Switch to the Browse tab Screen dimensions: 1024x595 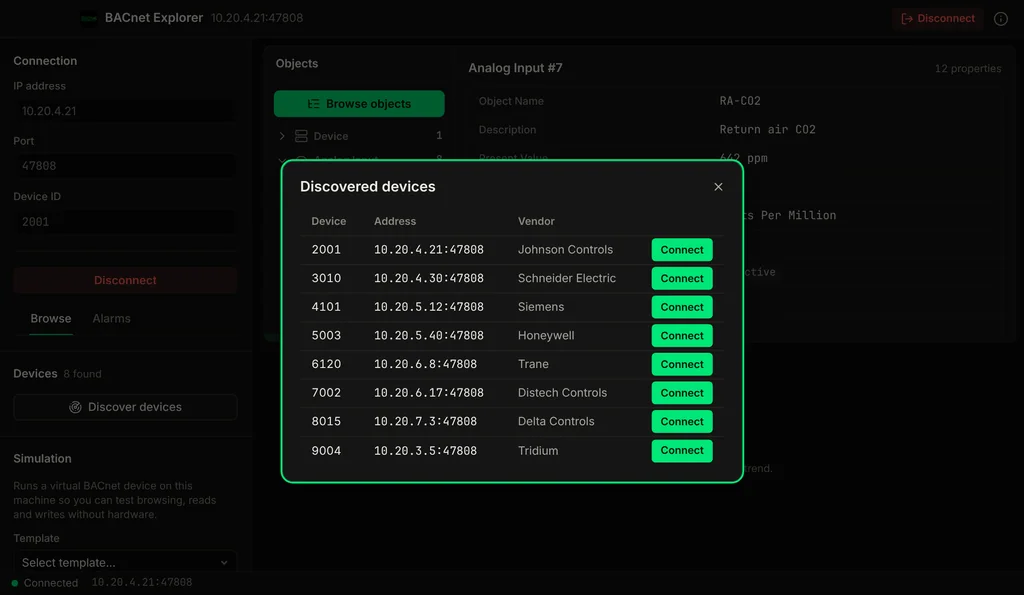point(51,319)
